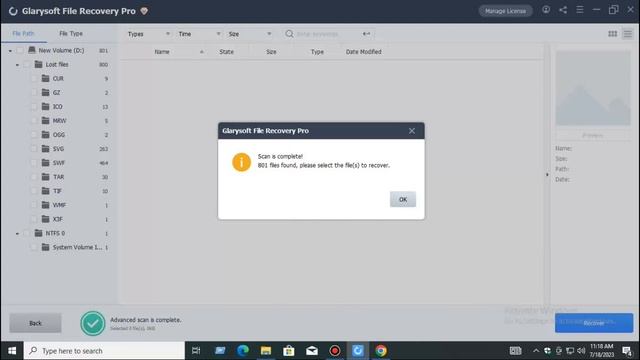Screen dimensions: 640x360
Task: Collapse the Lost files node
Action: pyautogui.click(x=17, y=65)
